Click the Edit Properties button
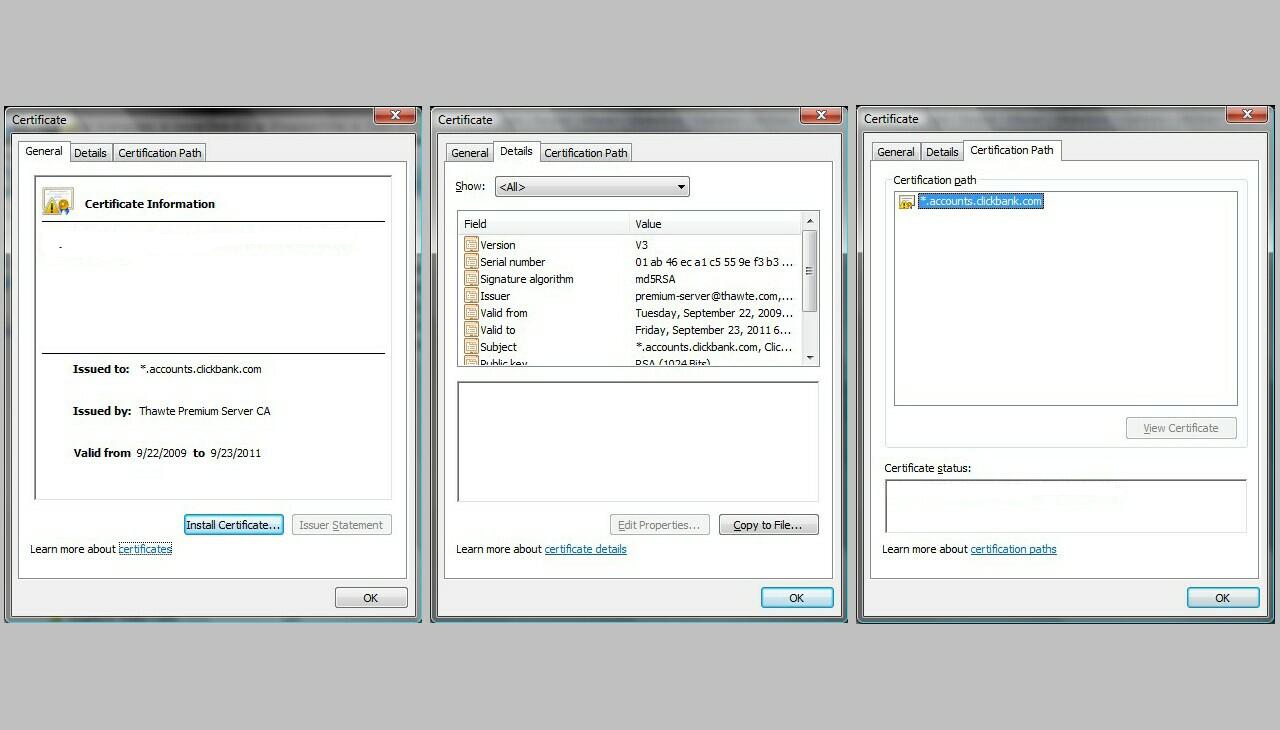 pyautogui.click(x=660, y=525)
